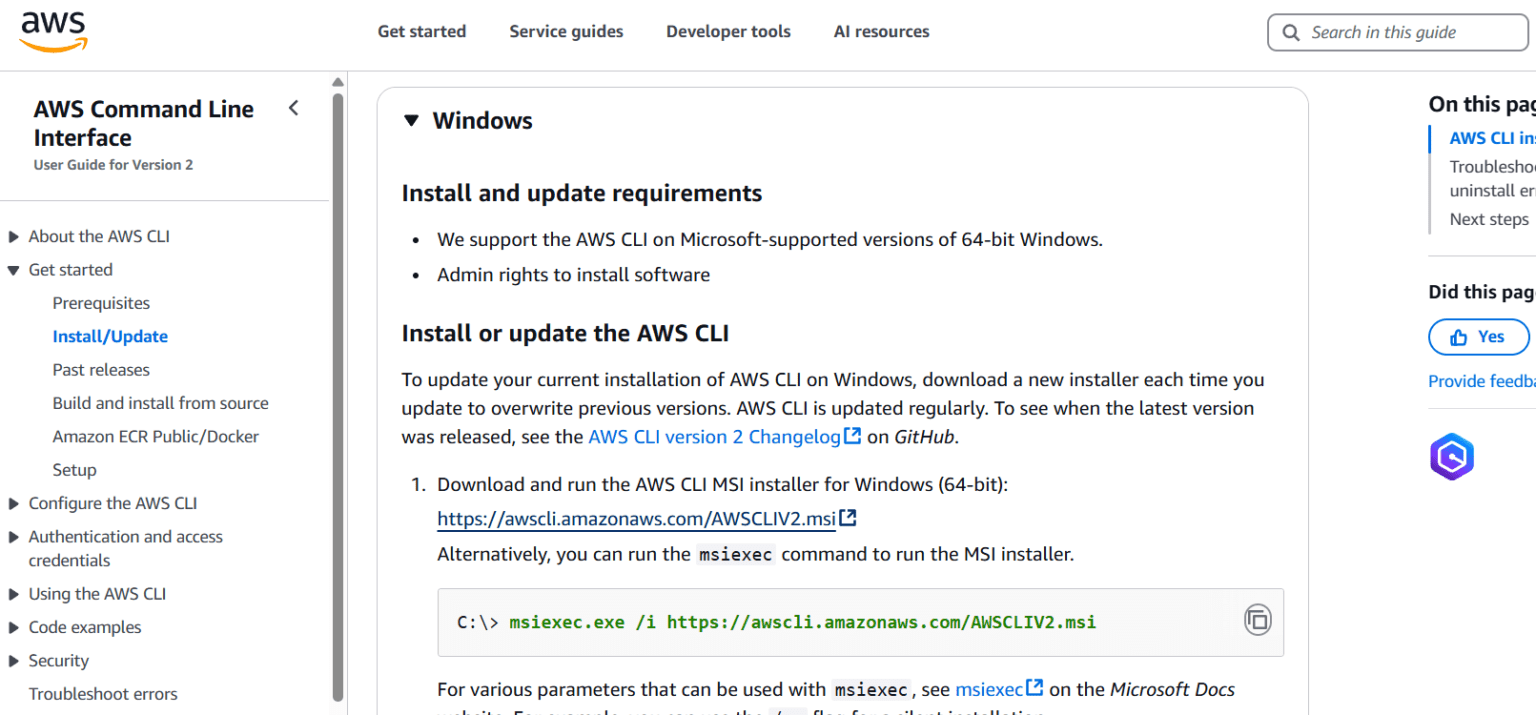Collapse the Windows section disclosure triangle
Screen dimensions: 1536x715
pos(411,119)
